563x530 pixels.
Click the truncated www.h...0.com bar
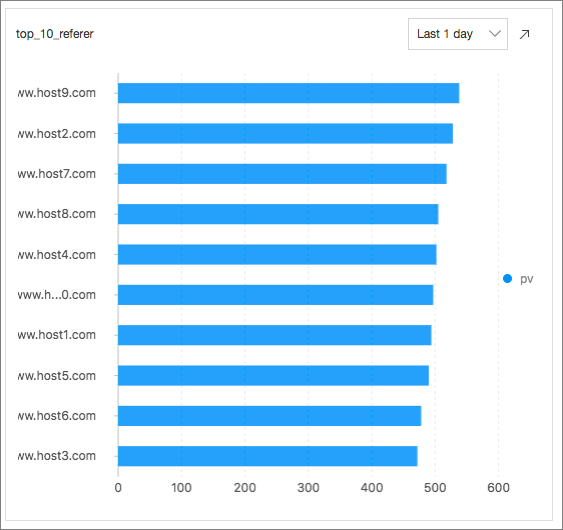point(276,295)
